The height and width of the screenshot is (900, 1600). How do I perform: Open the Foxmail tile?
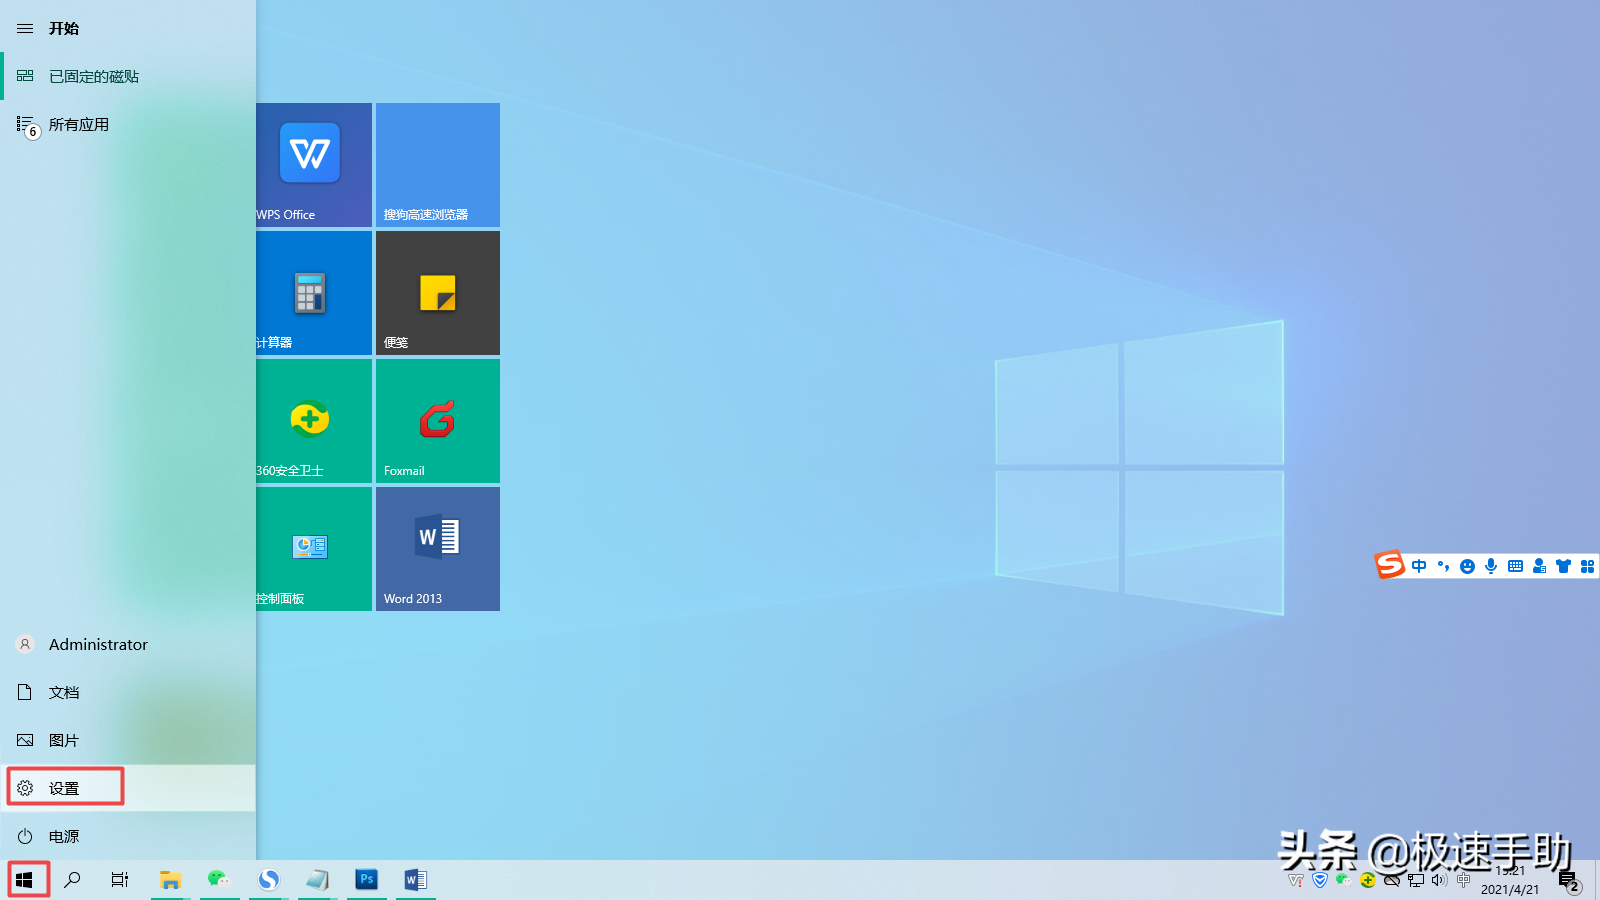438,421
